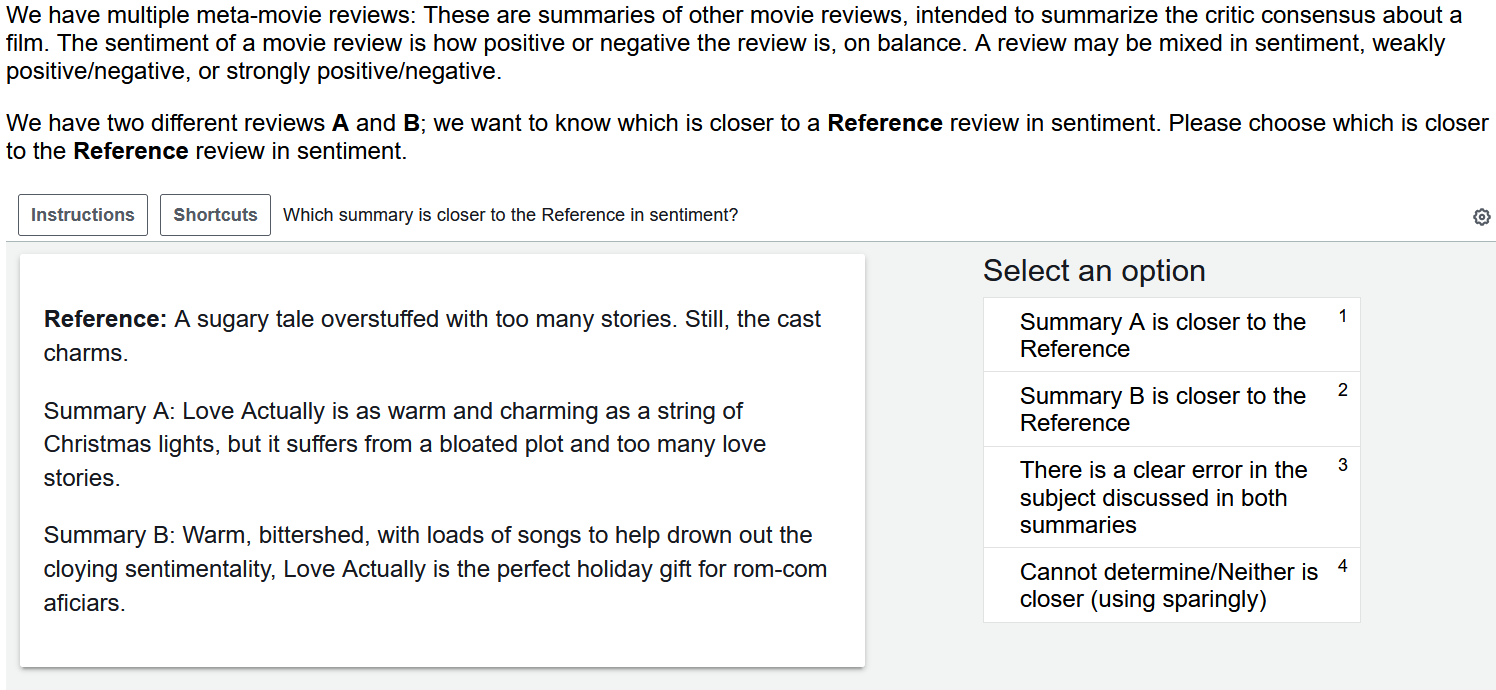
Task: Click the shortcut number 3 badge
Action: point(1342,465)
